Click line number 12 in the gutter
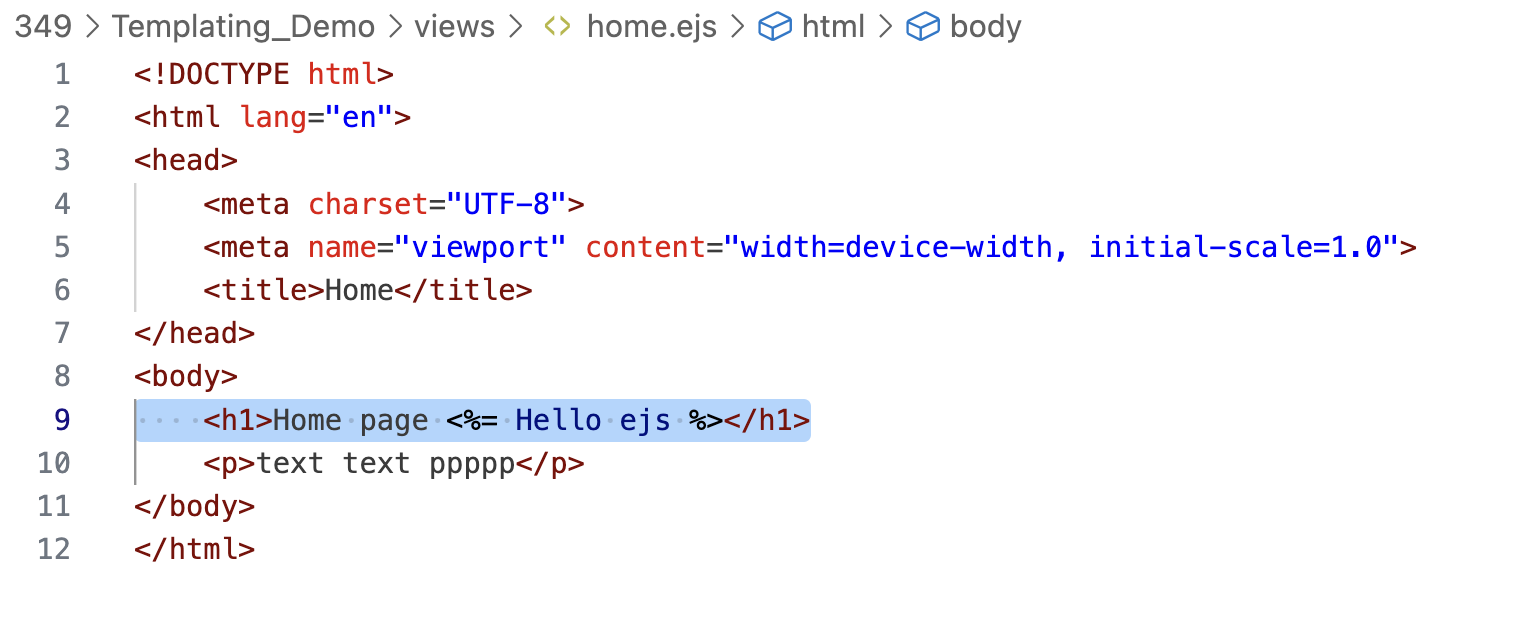 54,549
